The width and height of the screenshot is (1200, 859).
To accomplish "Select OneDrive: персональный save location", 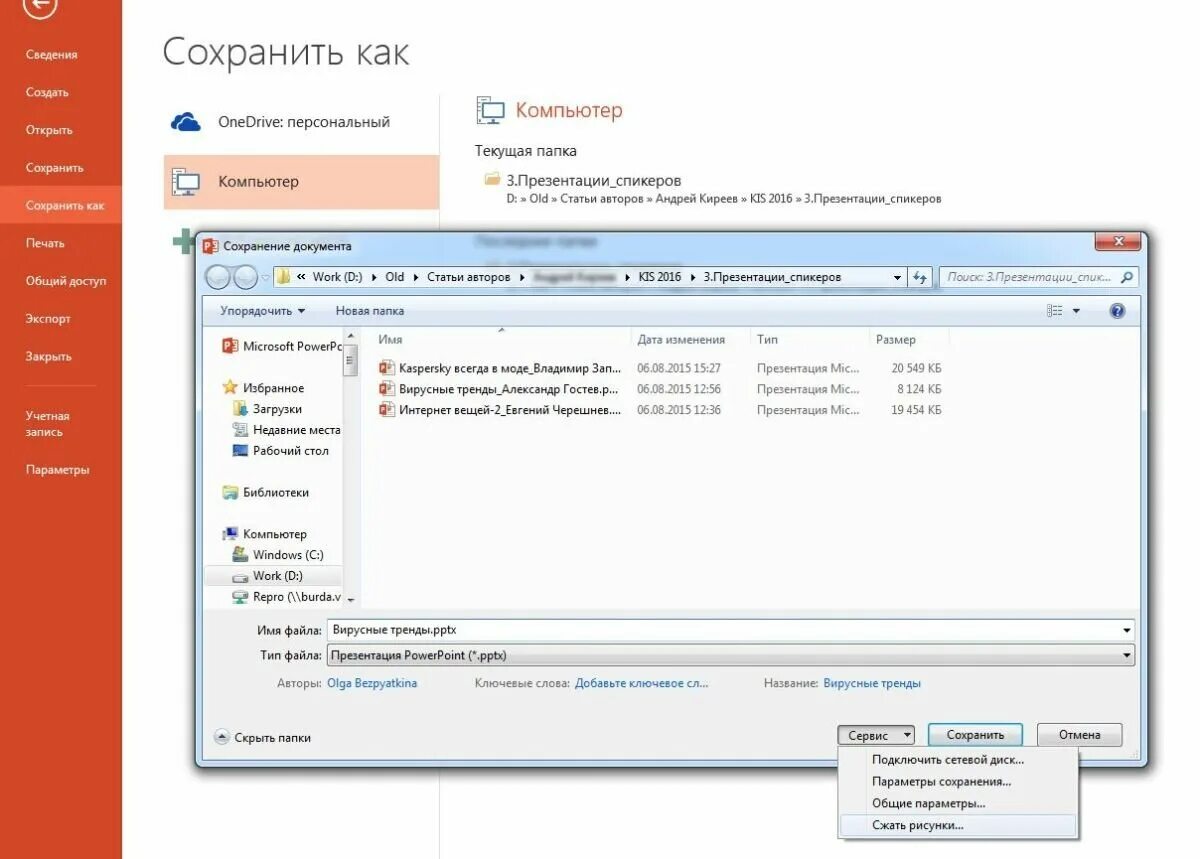I will pyautogui.click(x=302, y=122).
